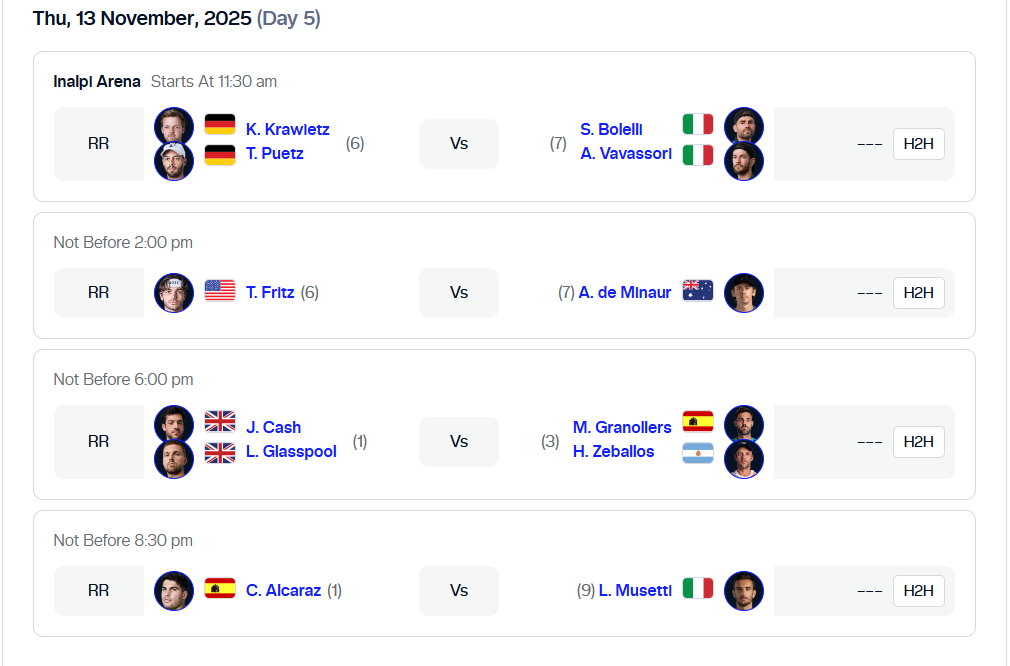Click the Argentine flag beside H. Zeballos
The width and height of the screenshot is (1010, 666).
tap(698, 453)
